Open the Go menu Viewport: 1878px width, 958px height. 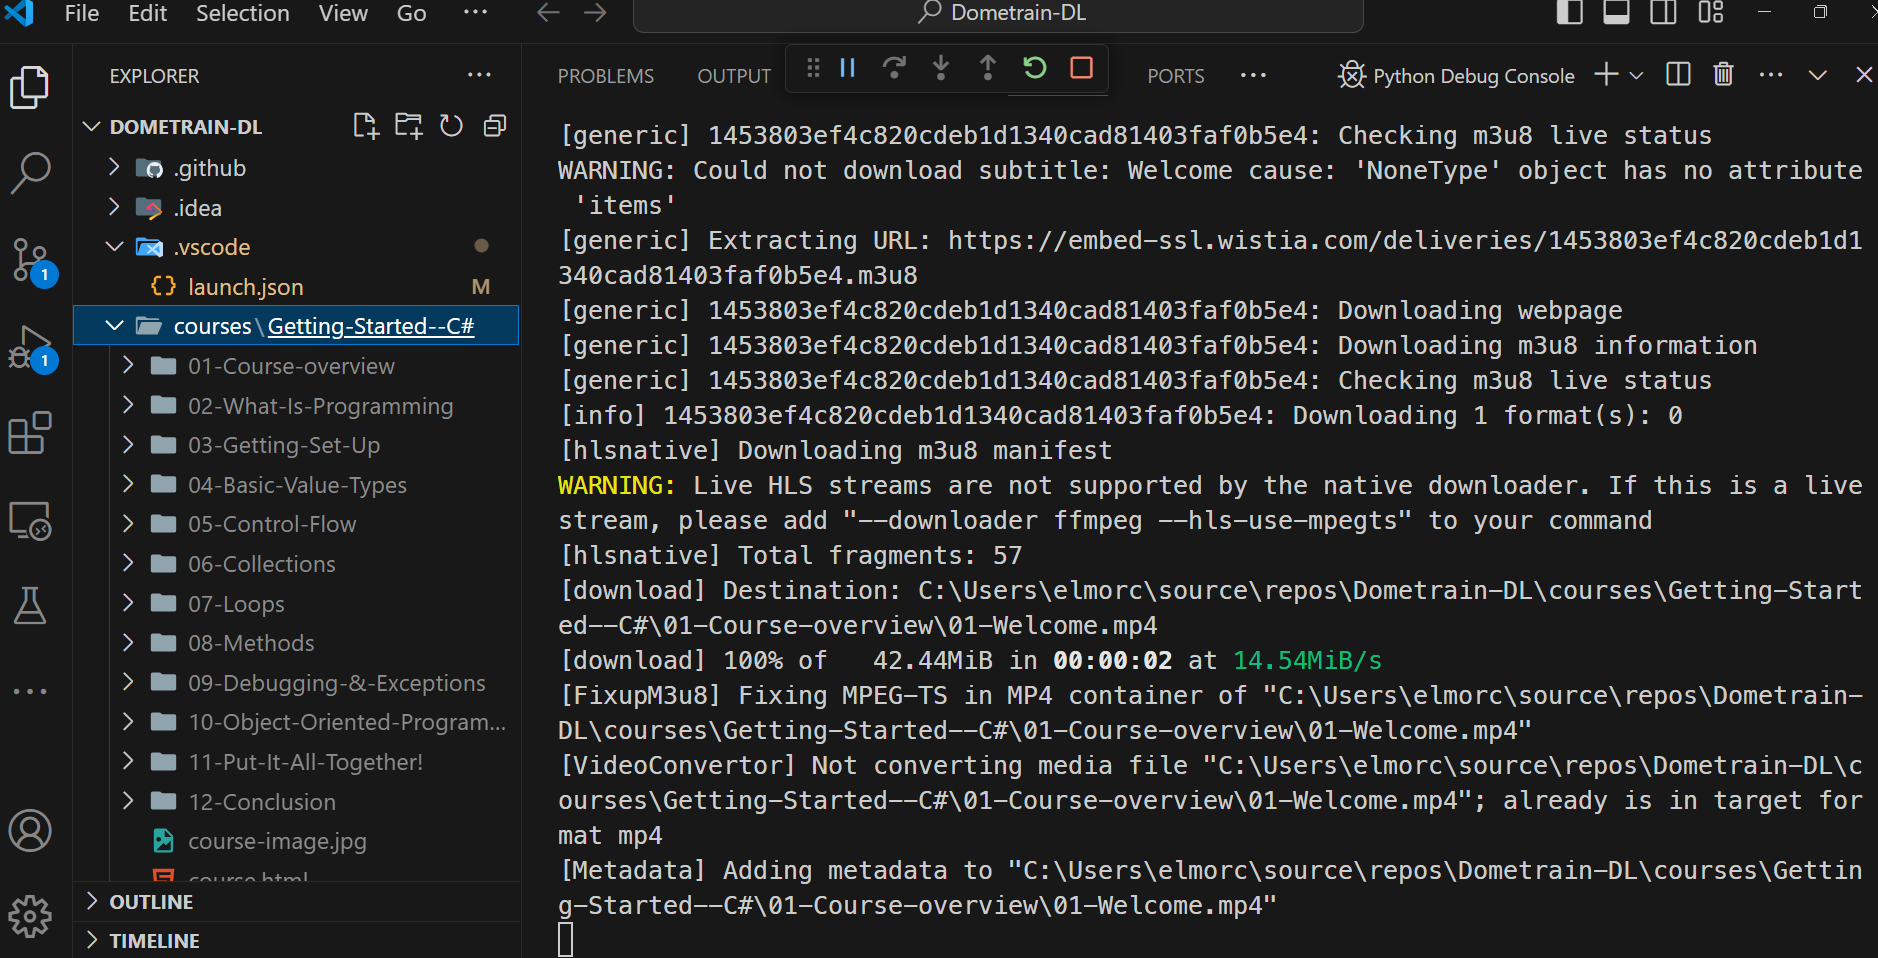[411, 13]
